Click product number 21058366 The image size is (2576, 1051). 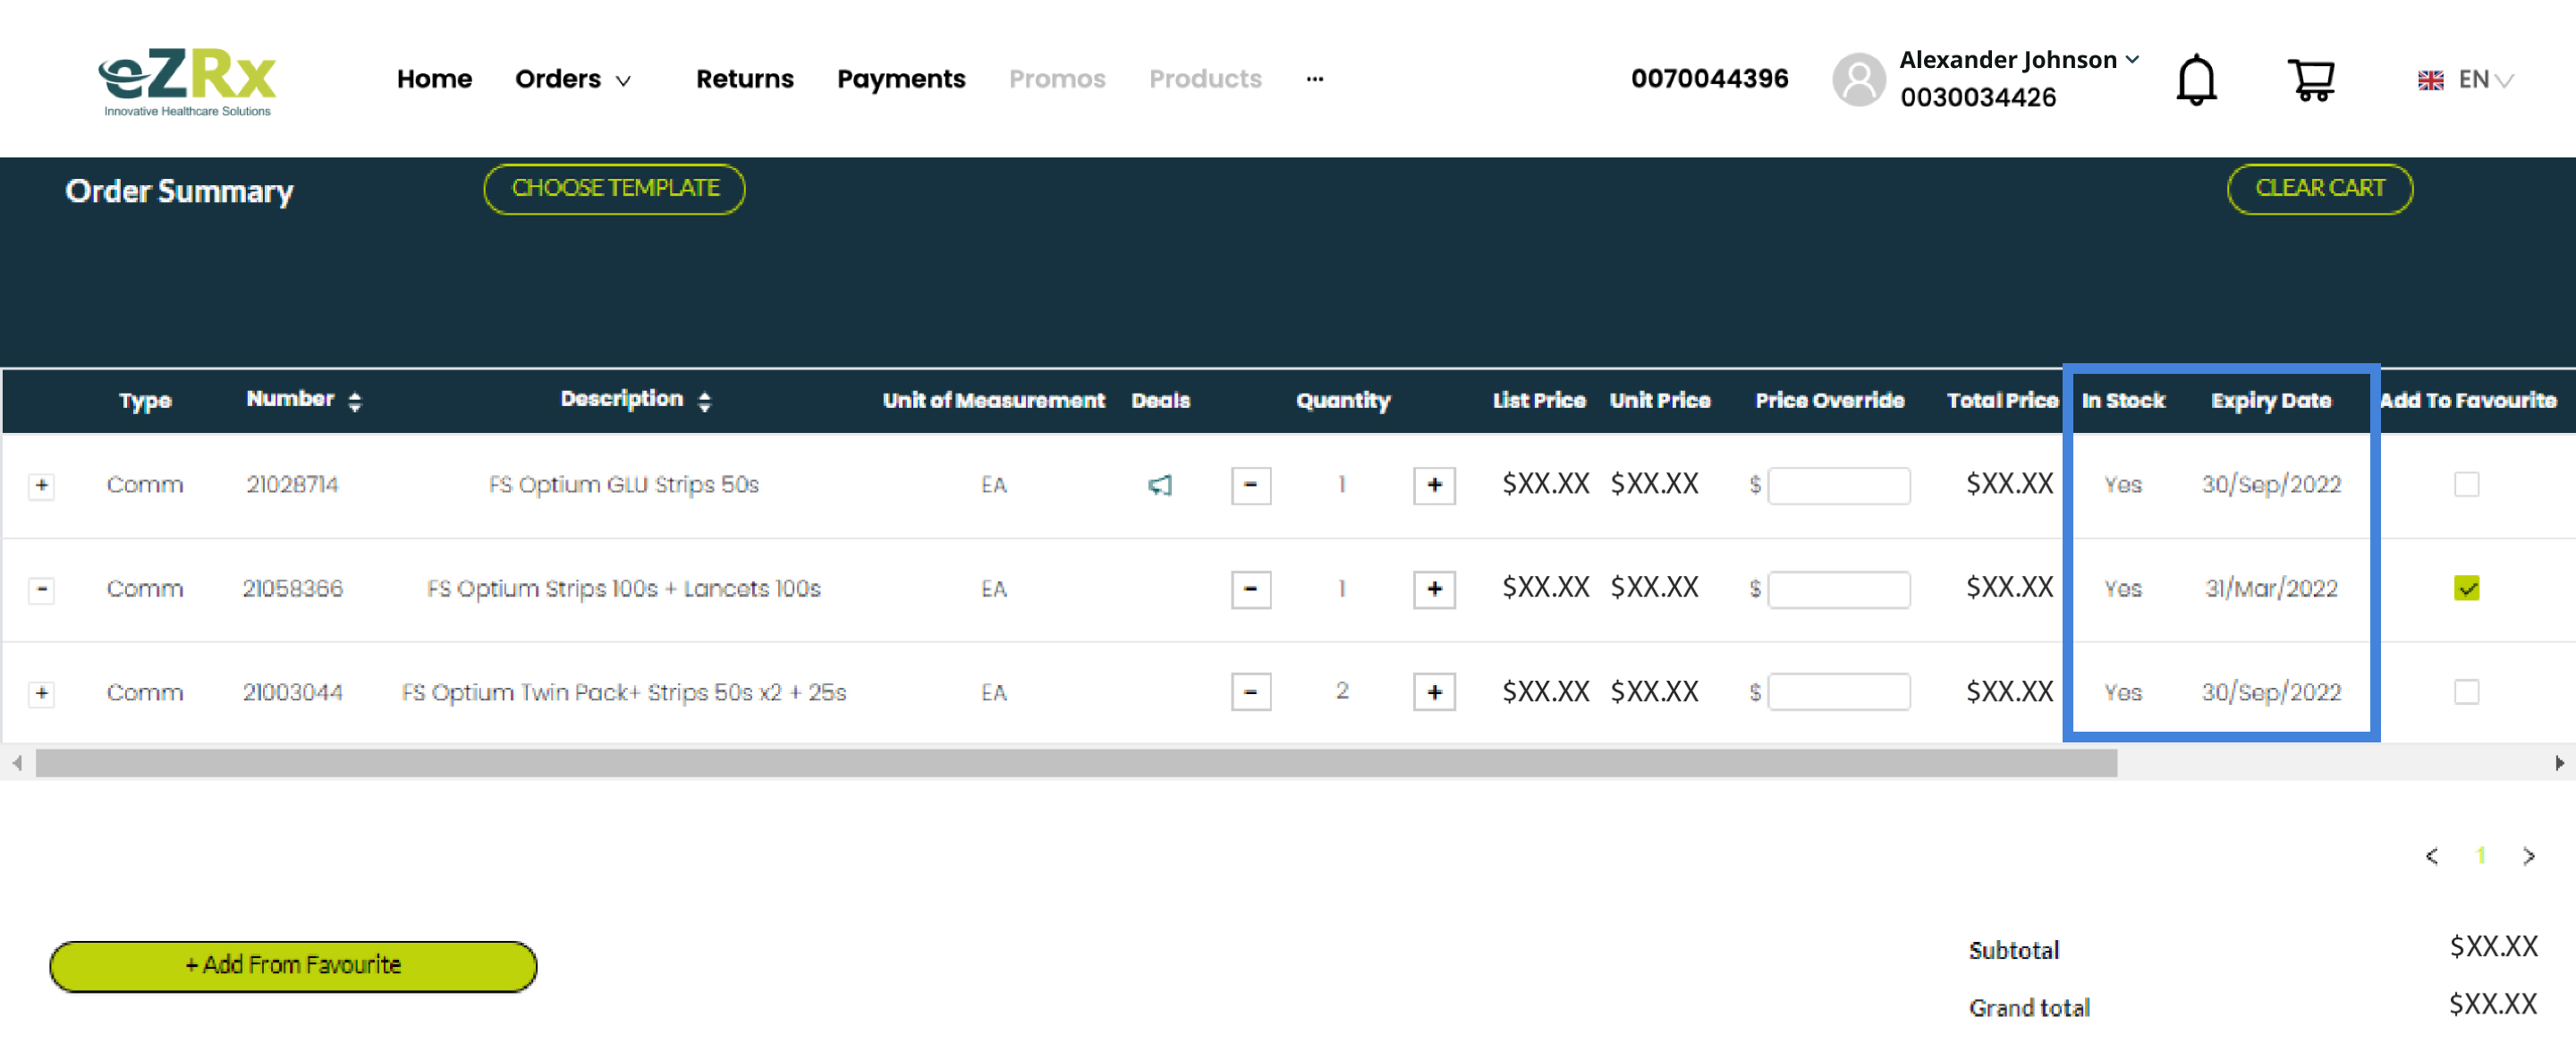(292, 589)
